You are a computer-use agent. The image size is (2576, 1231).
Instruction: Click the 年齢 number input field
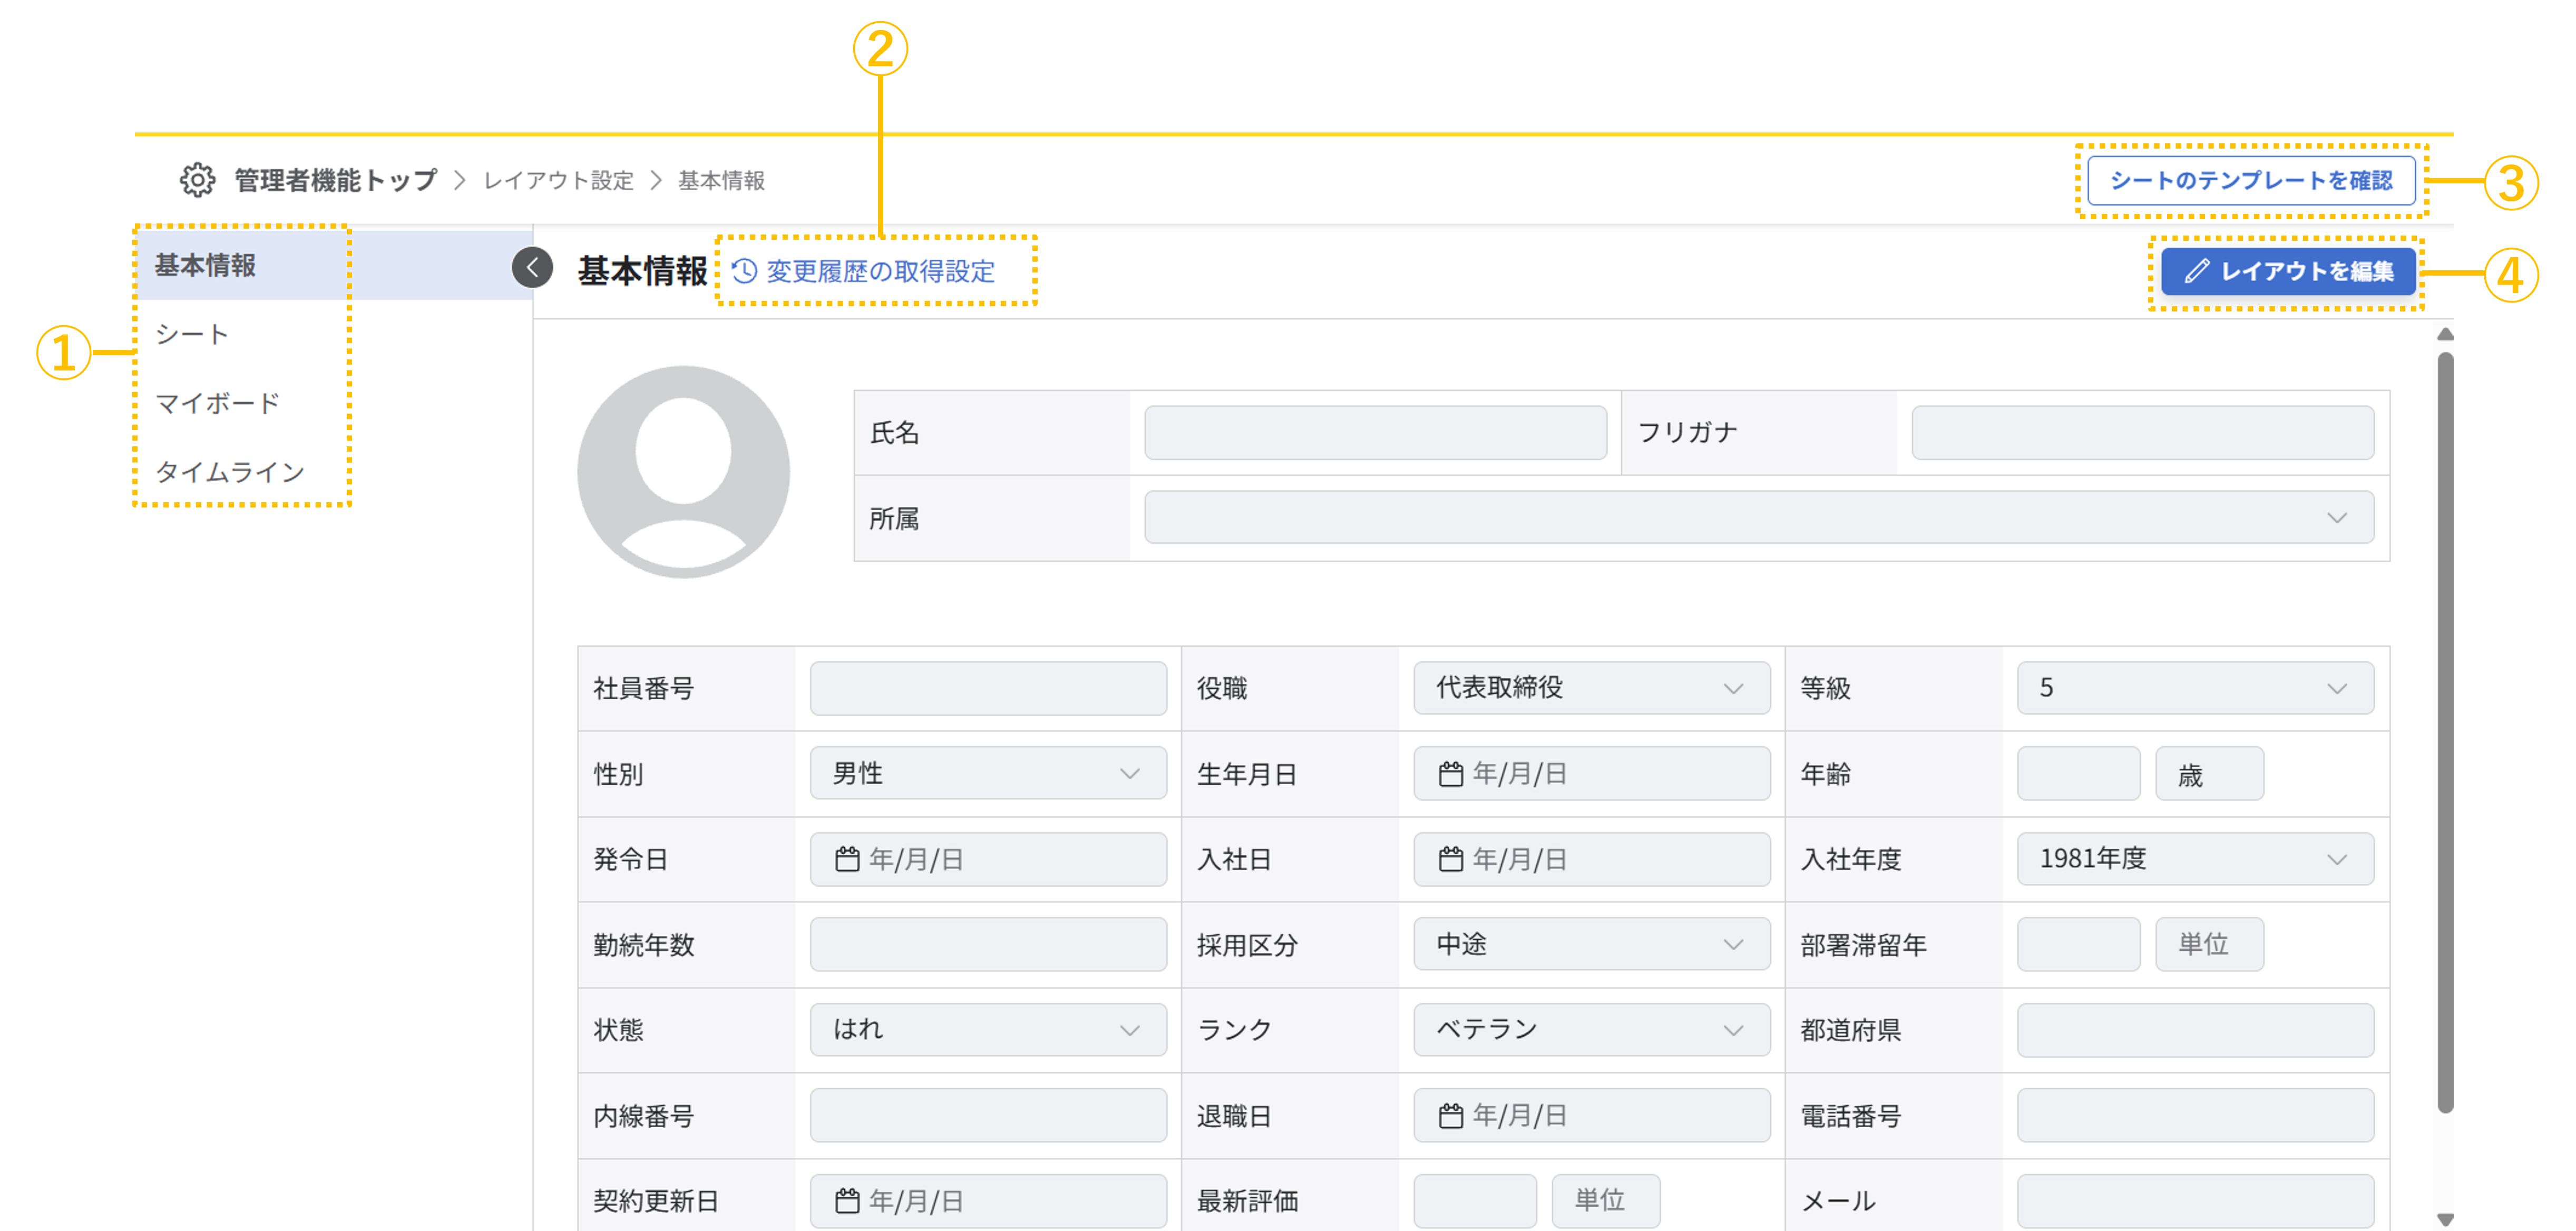pos(2078,773)
